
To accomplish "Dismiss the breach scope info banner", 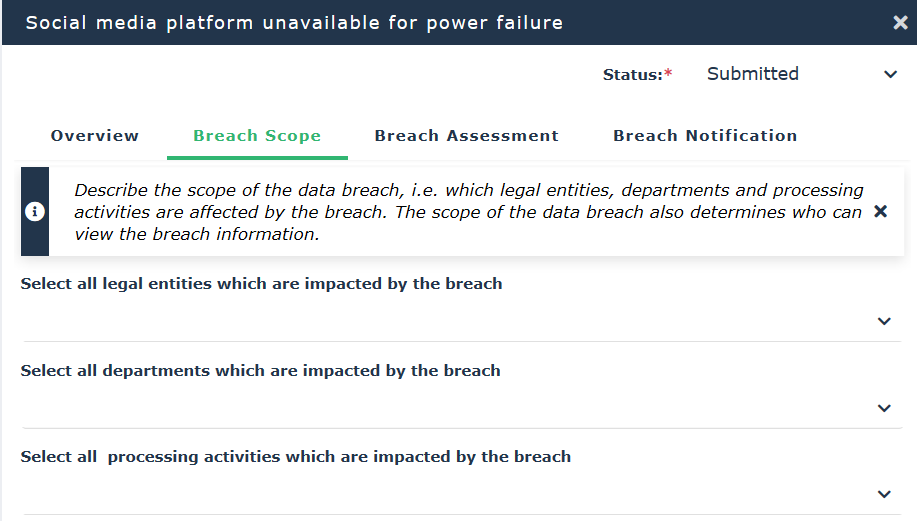I will (x=880, y=212).
